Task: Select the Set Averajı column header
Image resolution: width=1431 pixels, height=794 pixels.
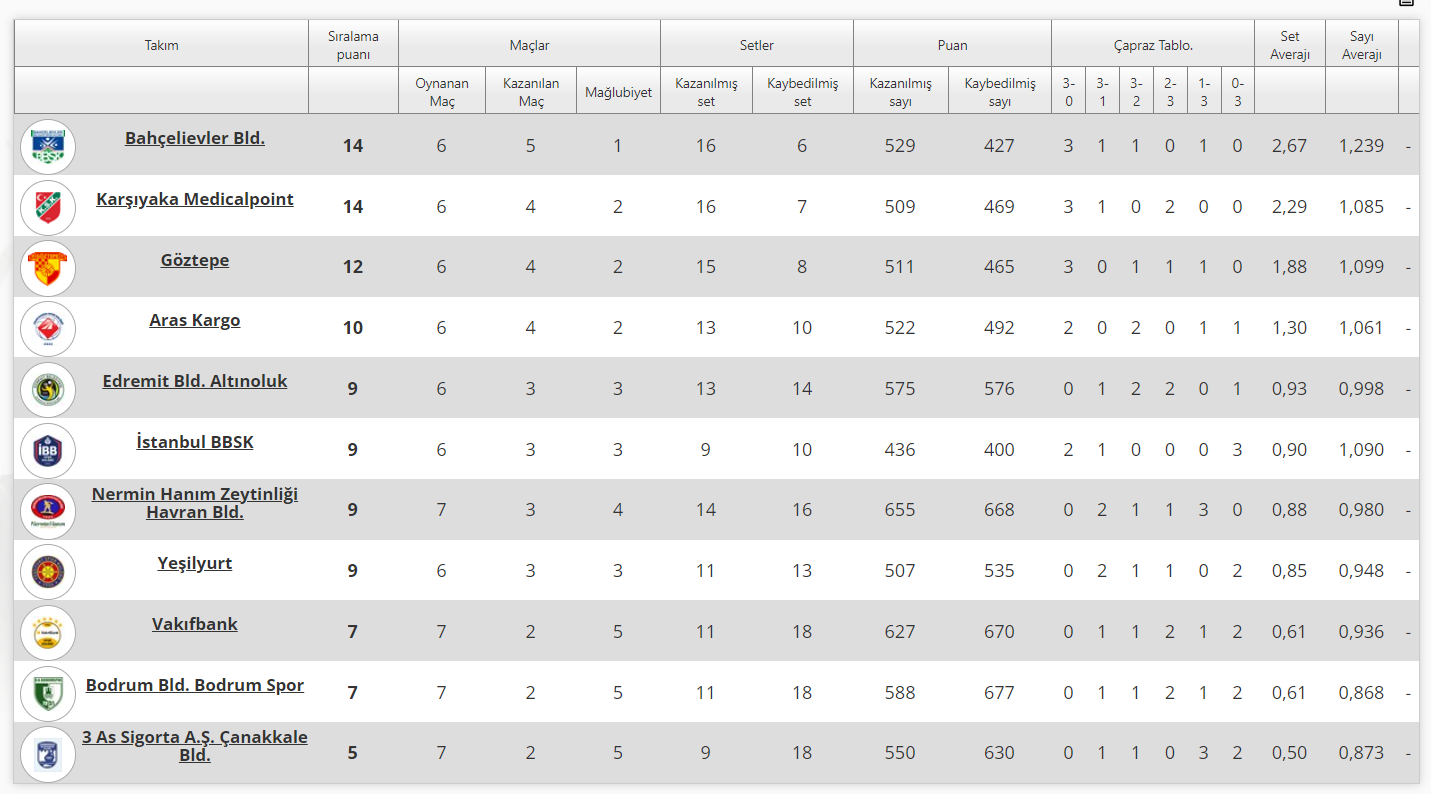Action: (1290, 45)
